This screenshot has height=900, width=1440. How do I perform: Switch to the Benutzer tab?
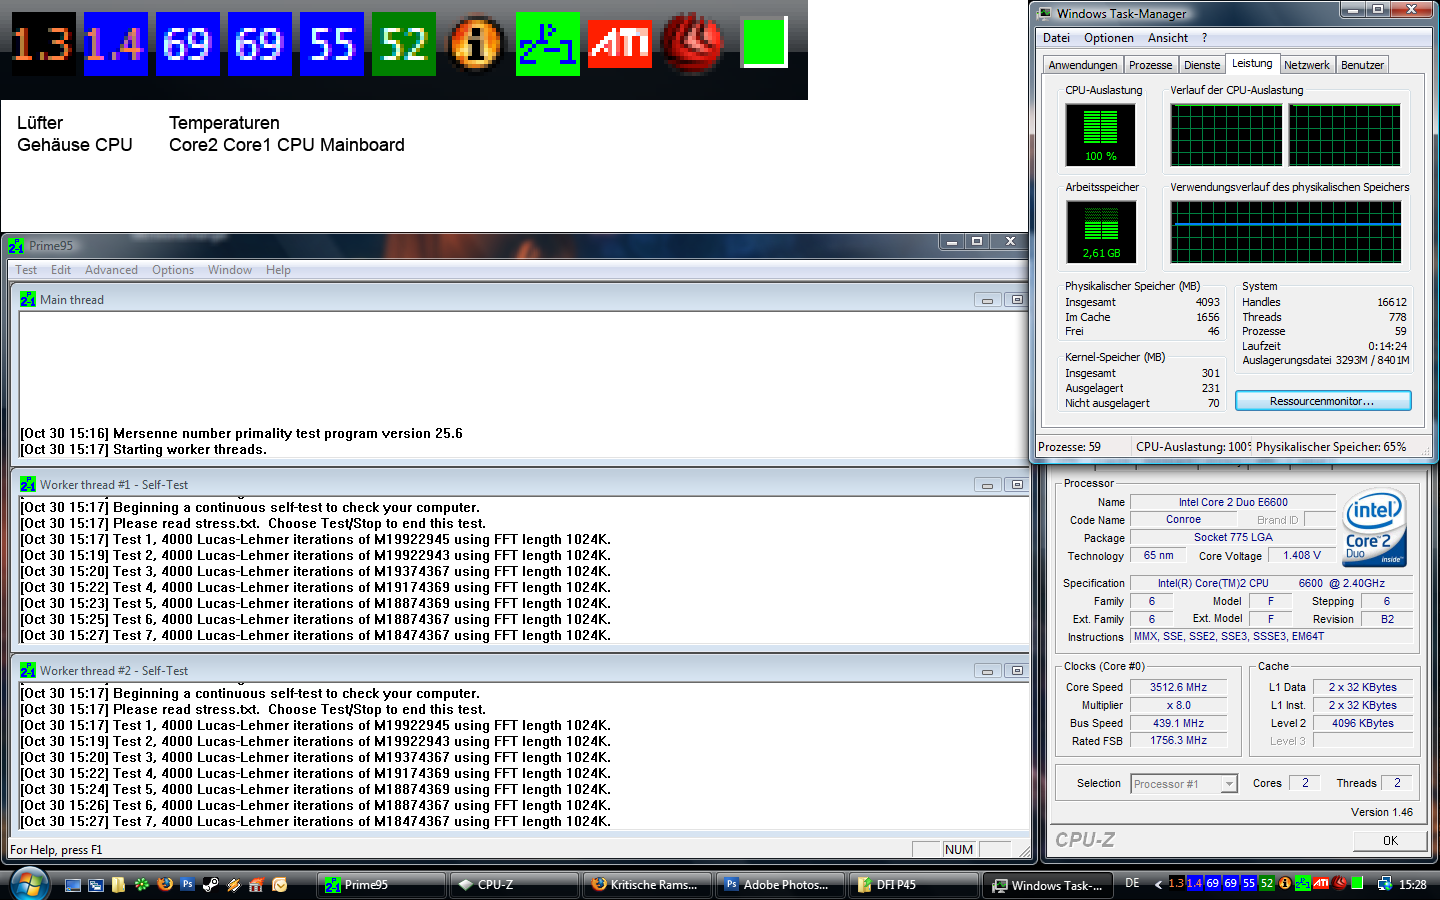point(1362,65)
